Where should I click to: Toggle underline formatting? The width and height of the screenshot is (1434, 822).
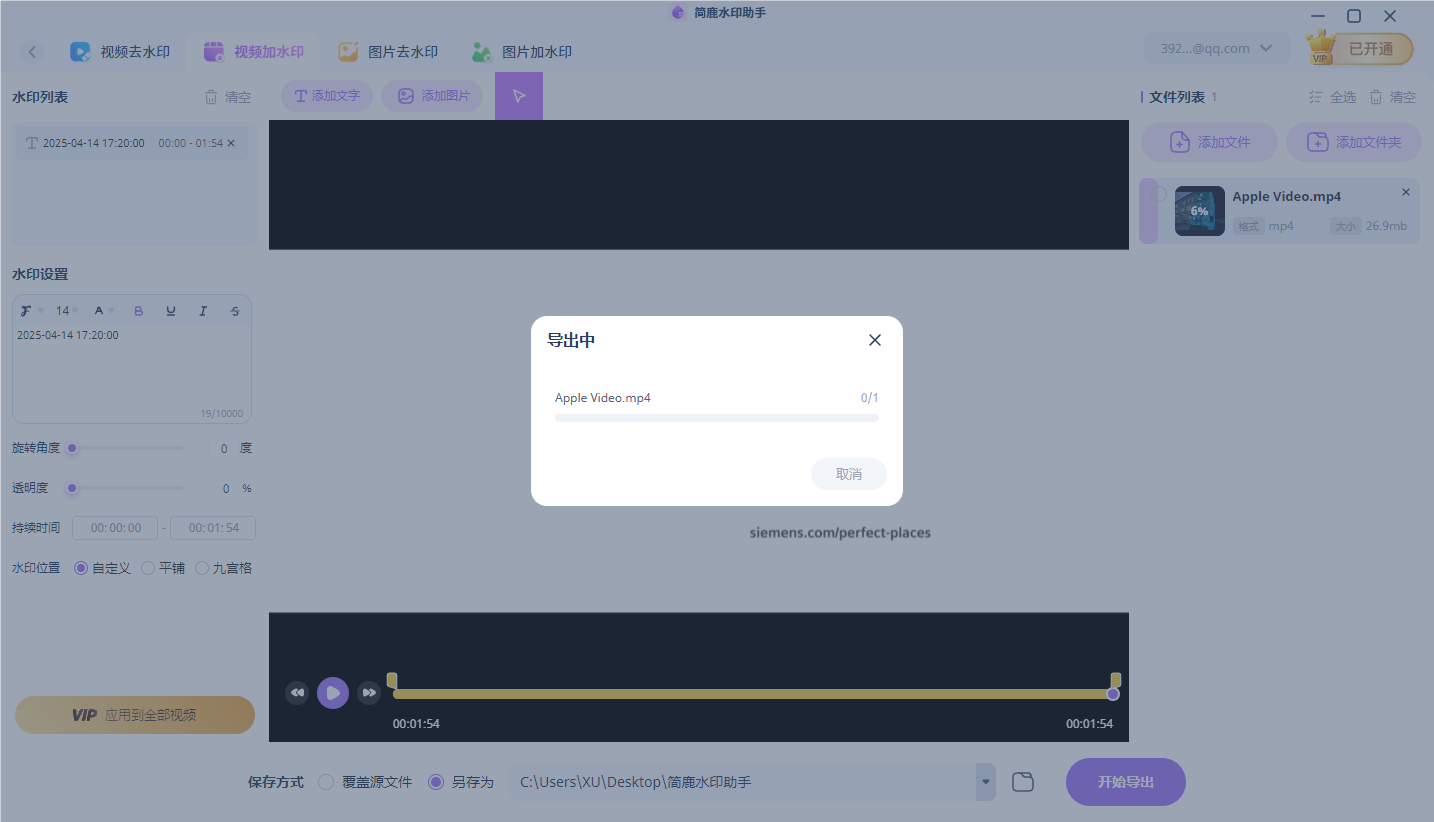pyautogui.click(x=171, y=311)
